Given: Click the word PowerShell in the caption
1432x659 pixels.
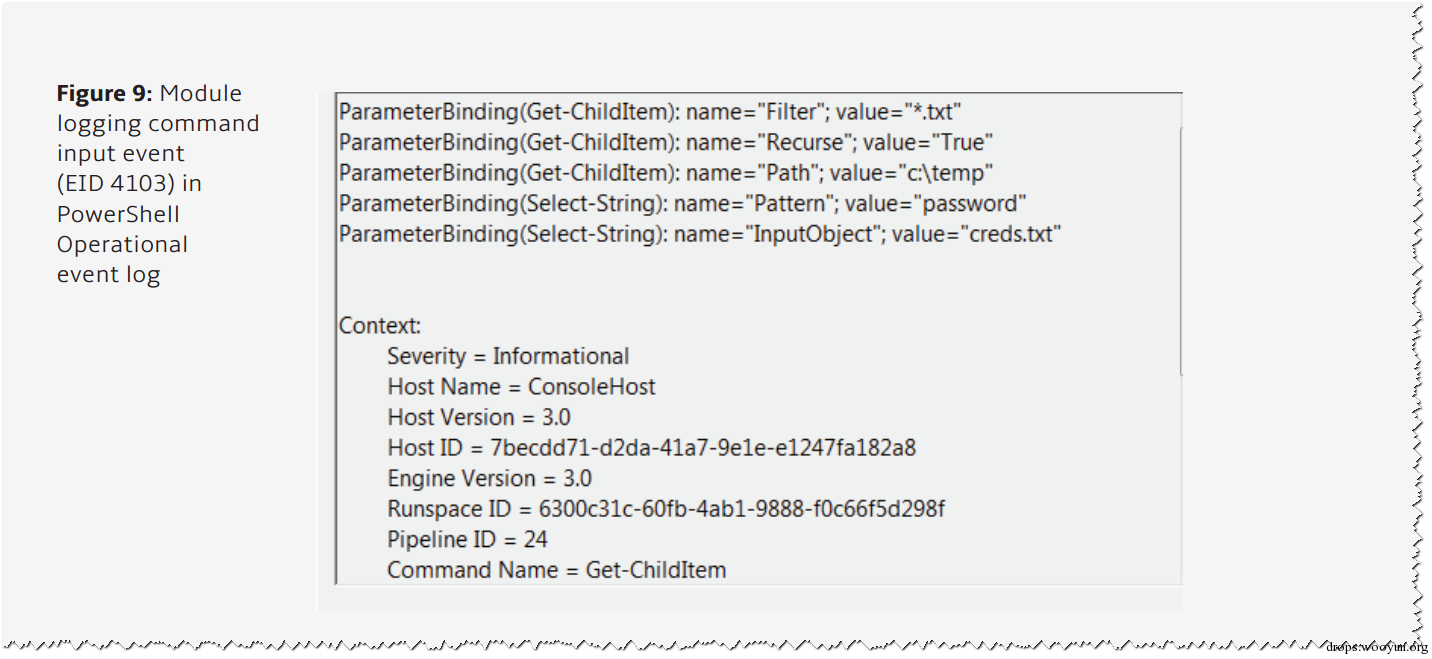Looking at the screenshot, I should pyautogui.click(x=118, y=215).
